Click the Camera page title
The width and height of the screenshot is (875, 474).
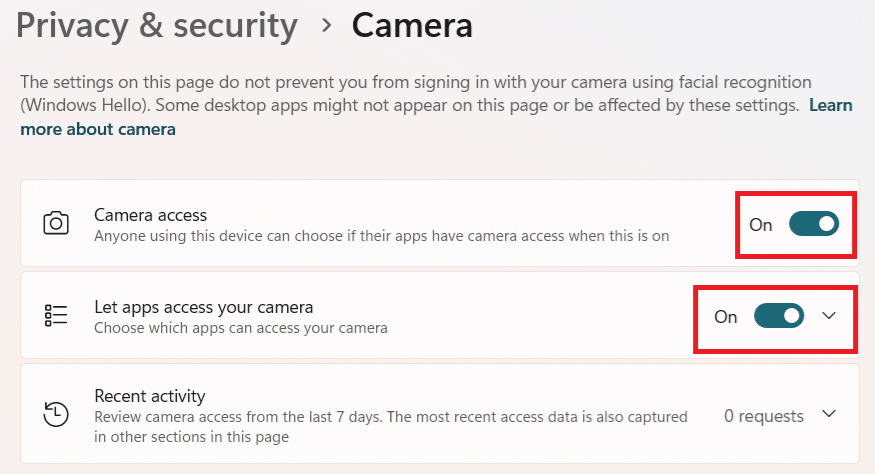pyautogui.click(x=412, y=26)
